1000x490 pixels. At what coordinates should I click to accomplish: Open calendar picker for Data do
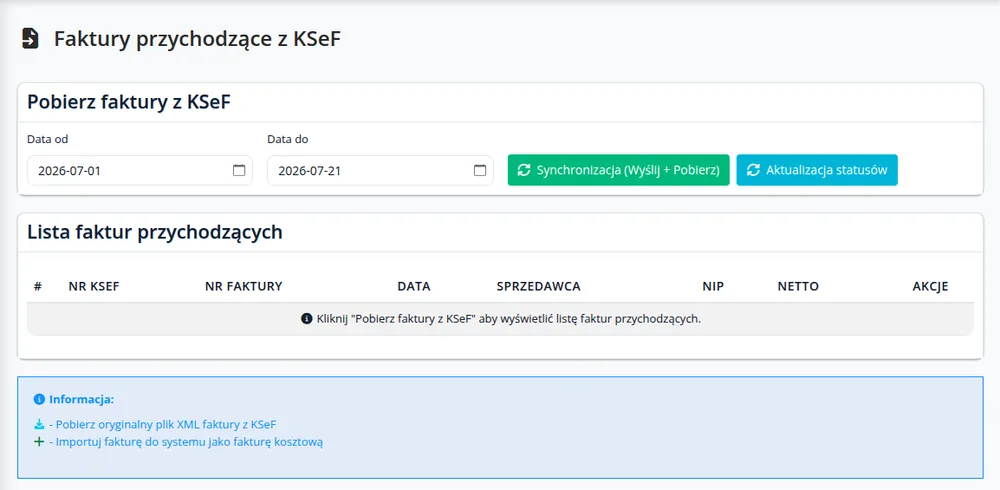tap(480, 170)
